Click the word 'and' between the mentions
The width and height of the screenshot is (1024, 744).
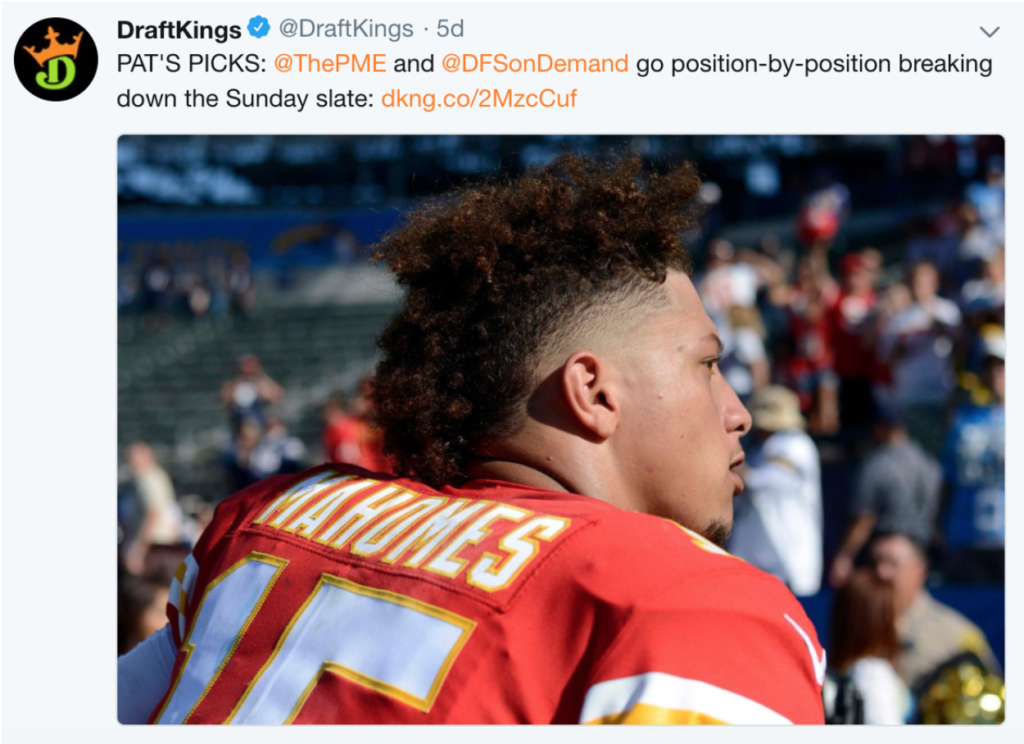click(x=413, y=64)
